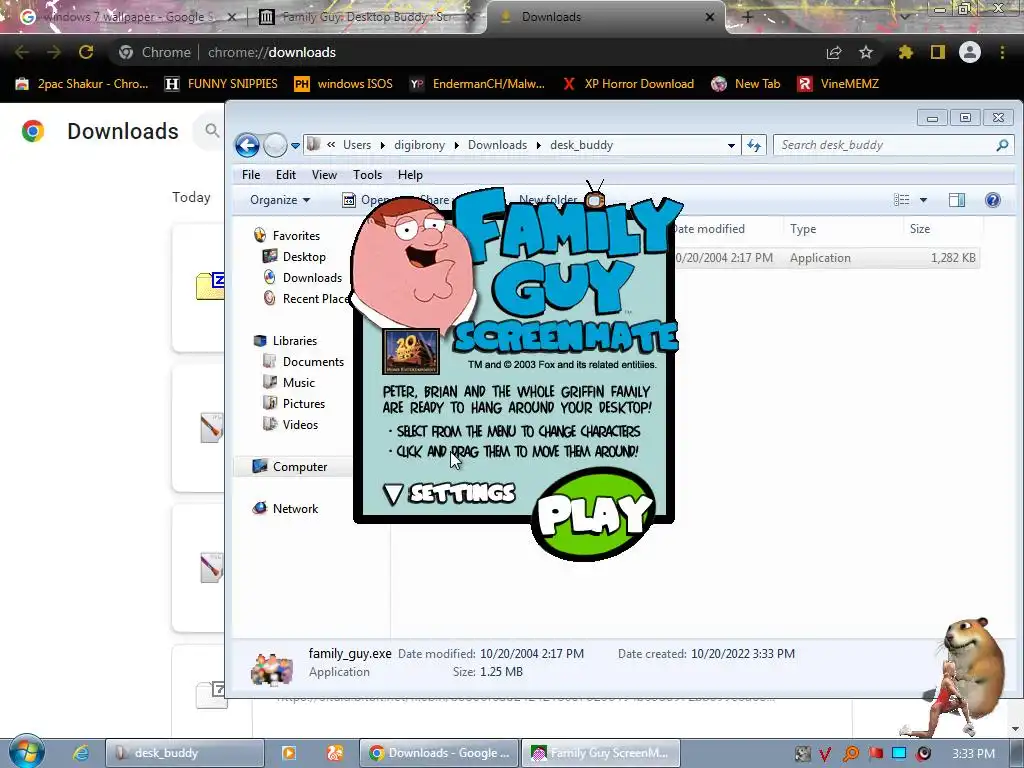
Task: Open the Organize dropdown
Action: (280, 200)
